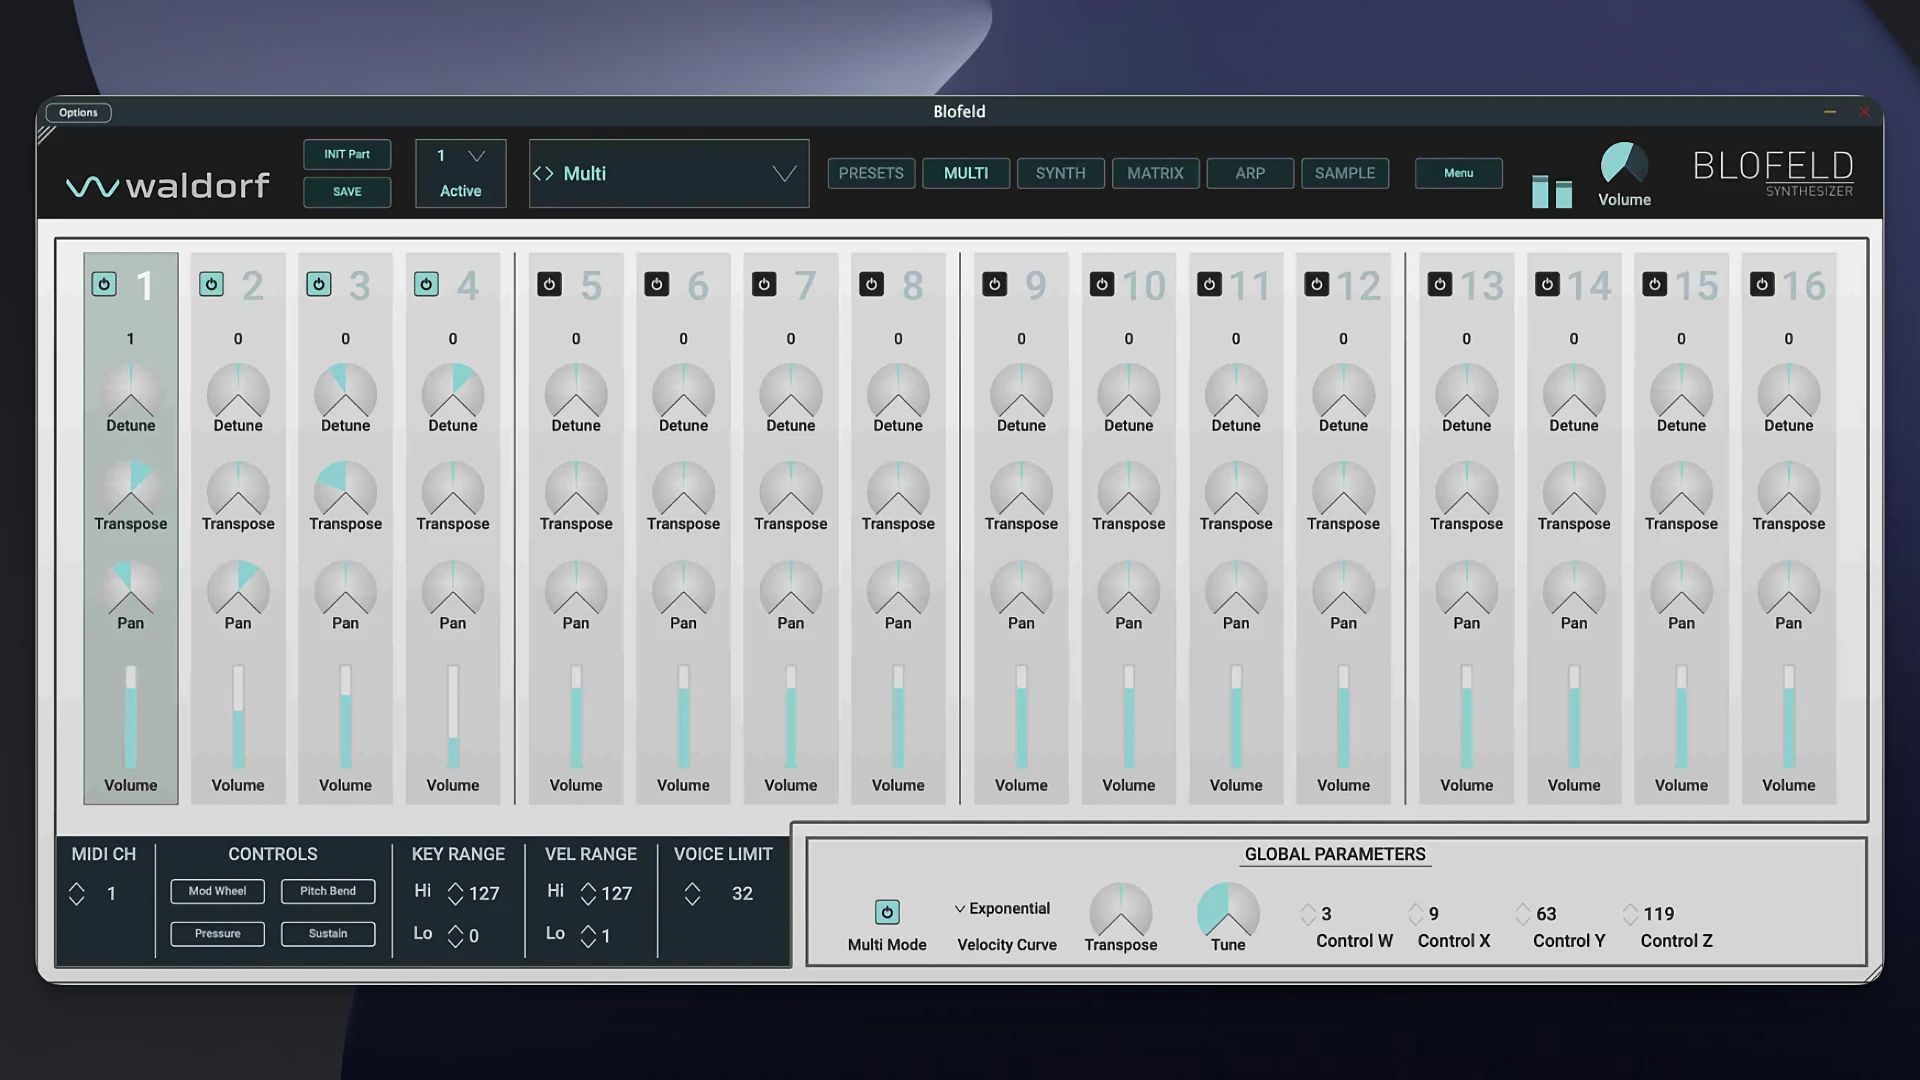The width and height of the screenshot is (1920, 1080).
Task: Click the part 2 Pan knob
Action: pyautogui.click(x=238, y=589)
